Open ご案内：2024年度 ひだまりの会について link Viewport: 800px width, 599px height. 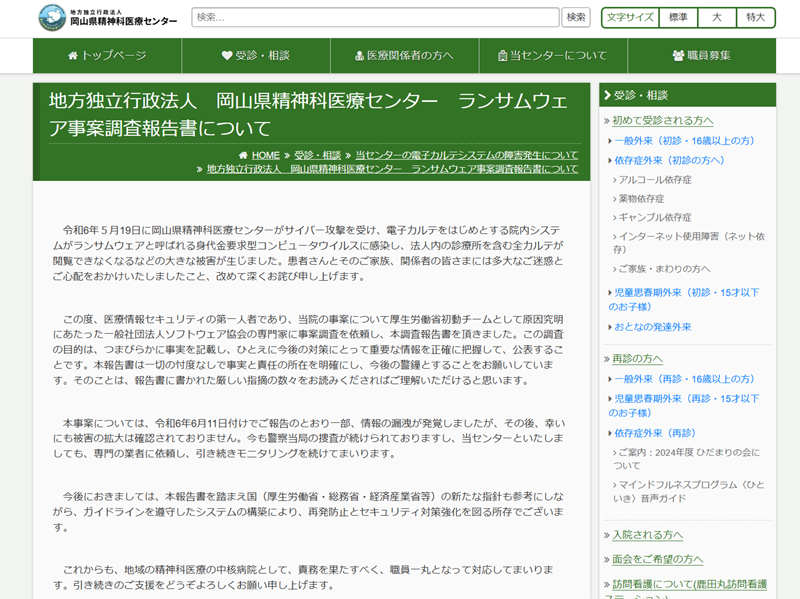[x=686, y=459]
